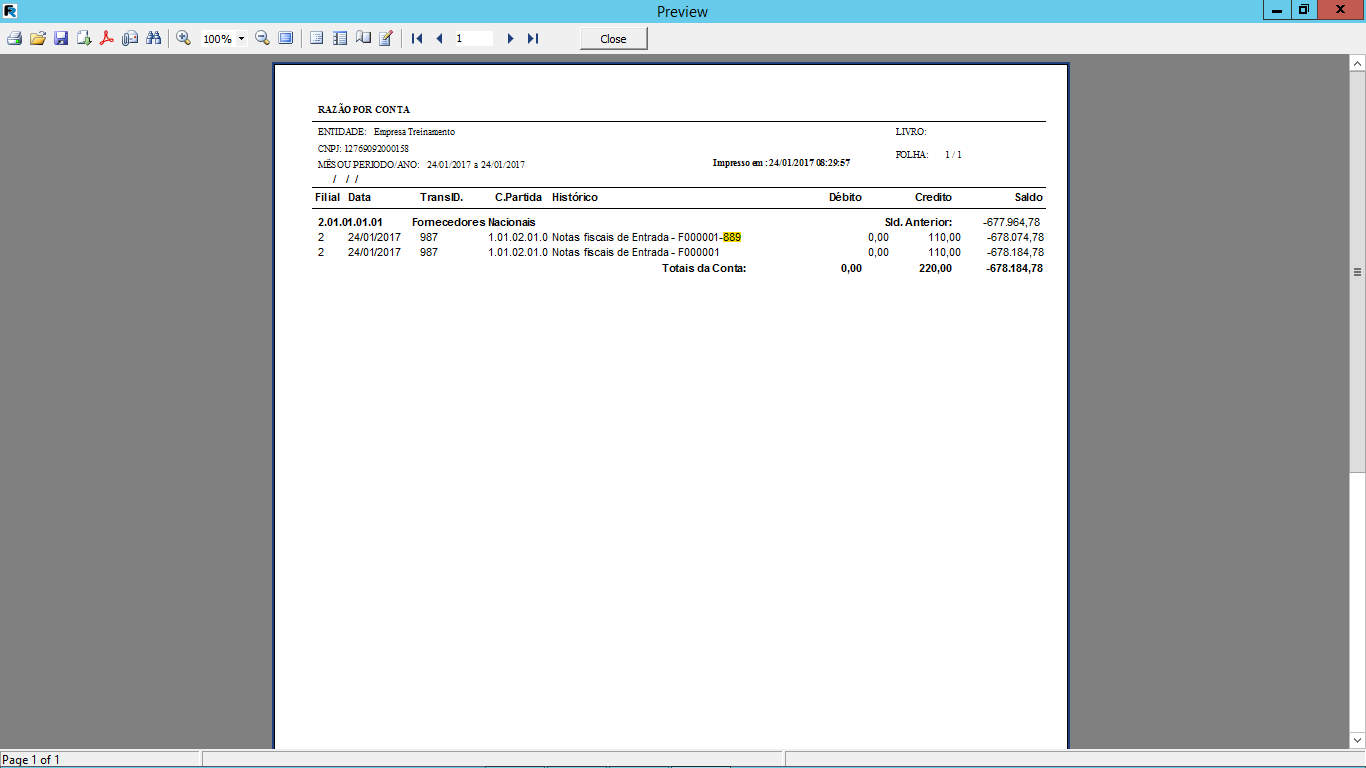Open the 100% zoom dropdown
The height and width of the screenshot is (768, 1366).
pyautogui.click(x=242, y=39)
